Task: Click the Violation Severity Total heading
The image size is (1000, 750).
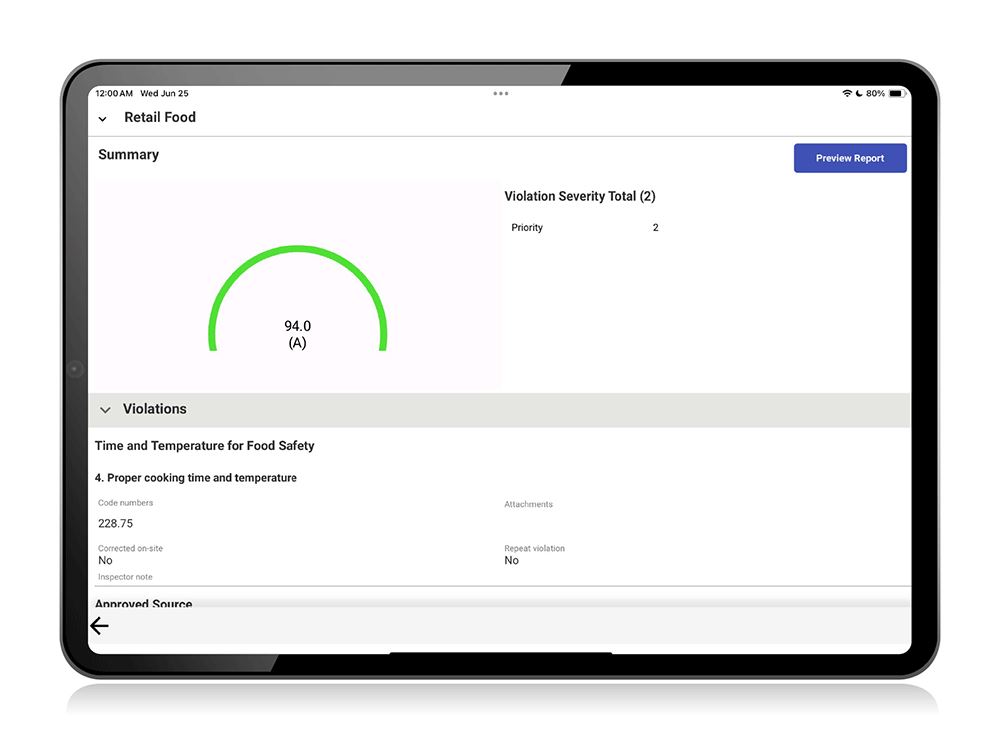Action: click(580, 196)
